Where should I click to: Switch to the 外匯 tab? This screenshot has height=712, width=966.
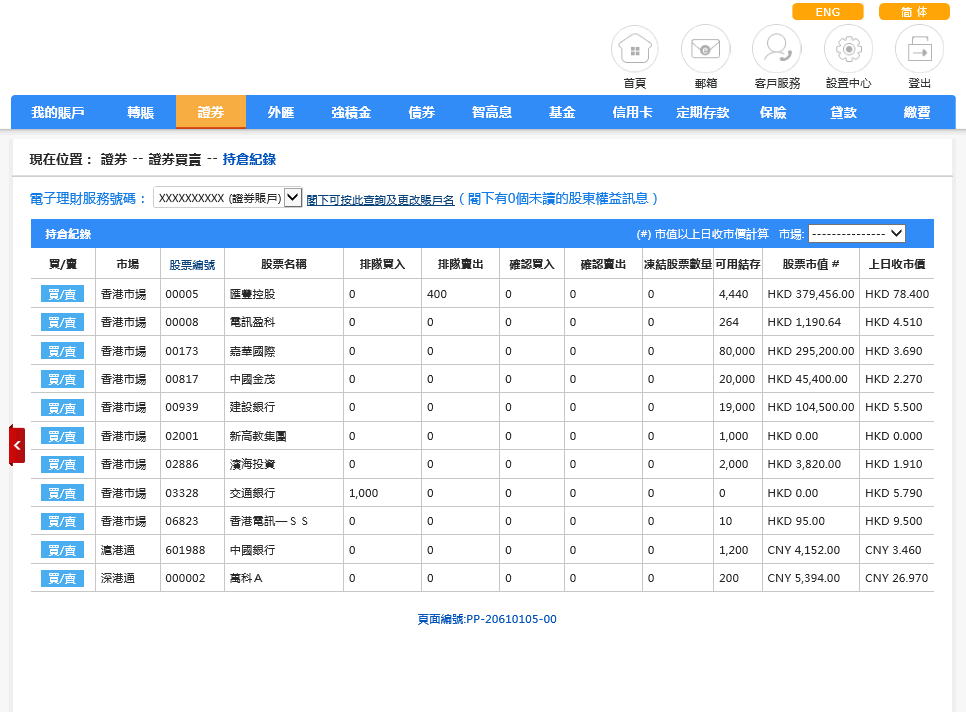click(281, 113)
